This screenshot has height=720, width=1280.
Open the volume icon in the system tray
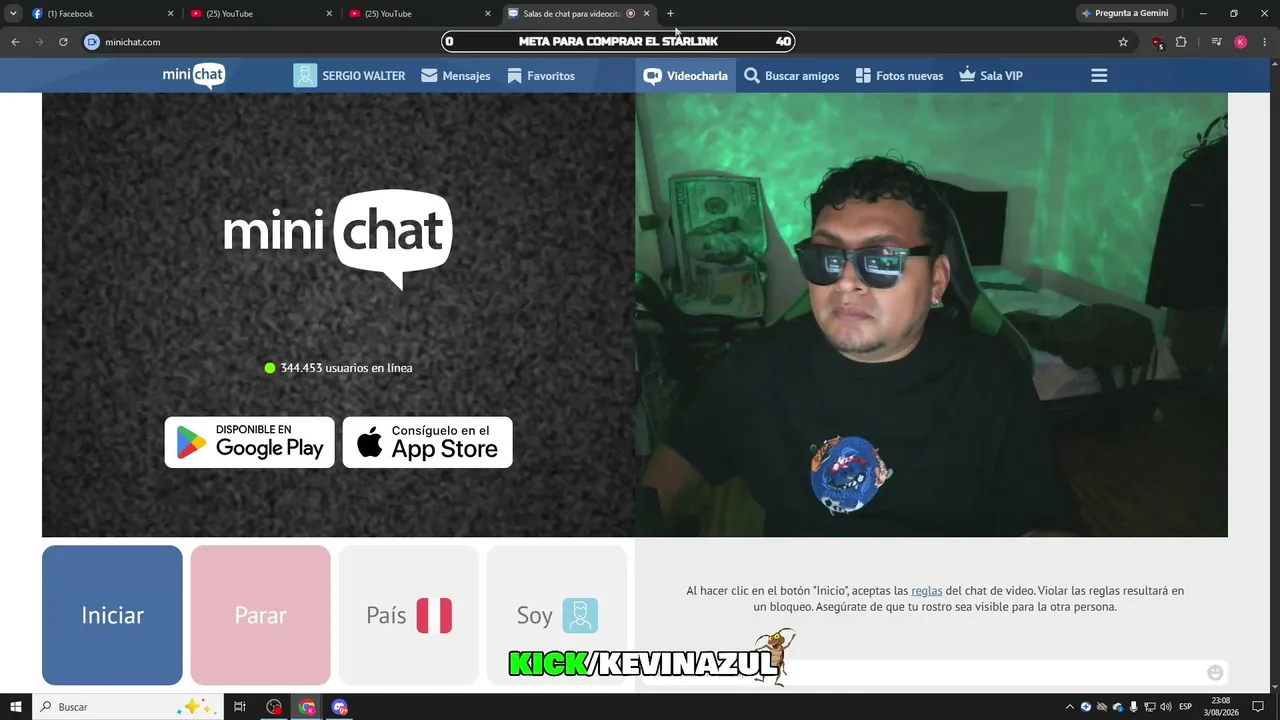(1166, 707)
